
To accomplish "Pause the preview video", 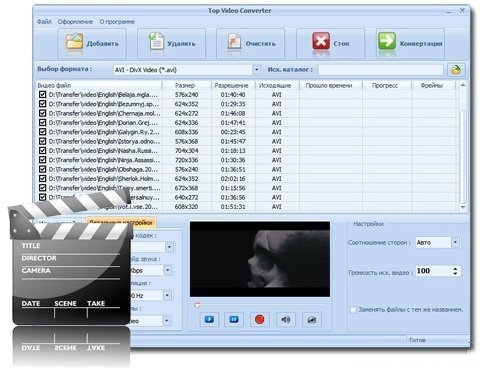I will click(234, 319).
